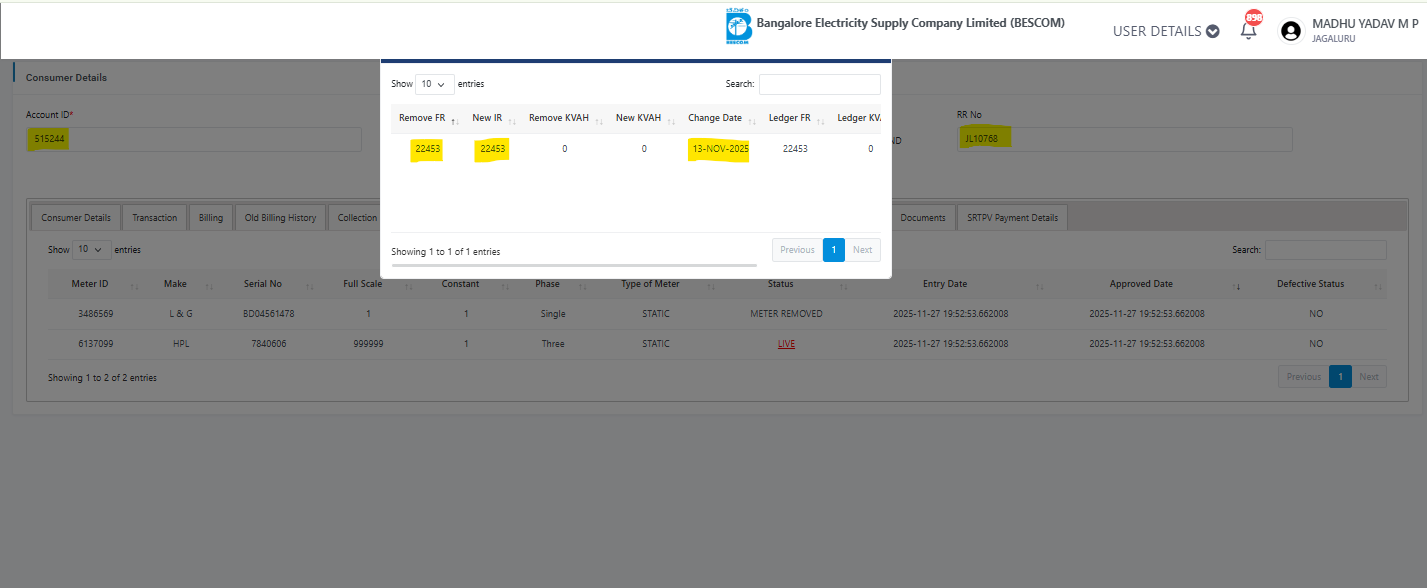Click Previous button in meter table pagination
Screen dimensions: 1427x588
(1303, 377)
